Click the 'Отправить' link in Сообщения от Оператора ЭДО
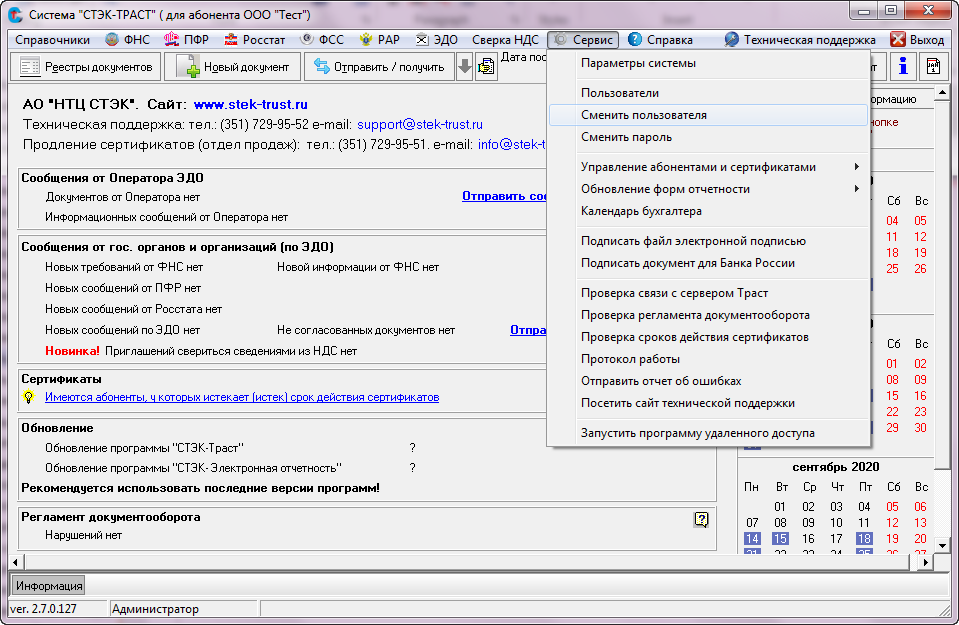Screen dimensions: 959x625 point(504,196)
